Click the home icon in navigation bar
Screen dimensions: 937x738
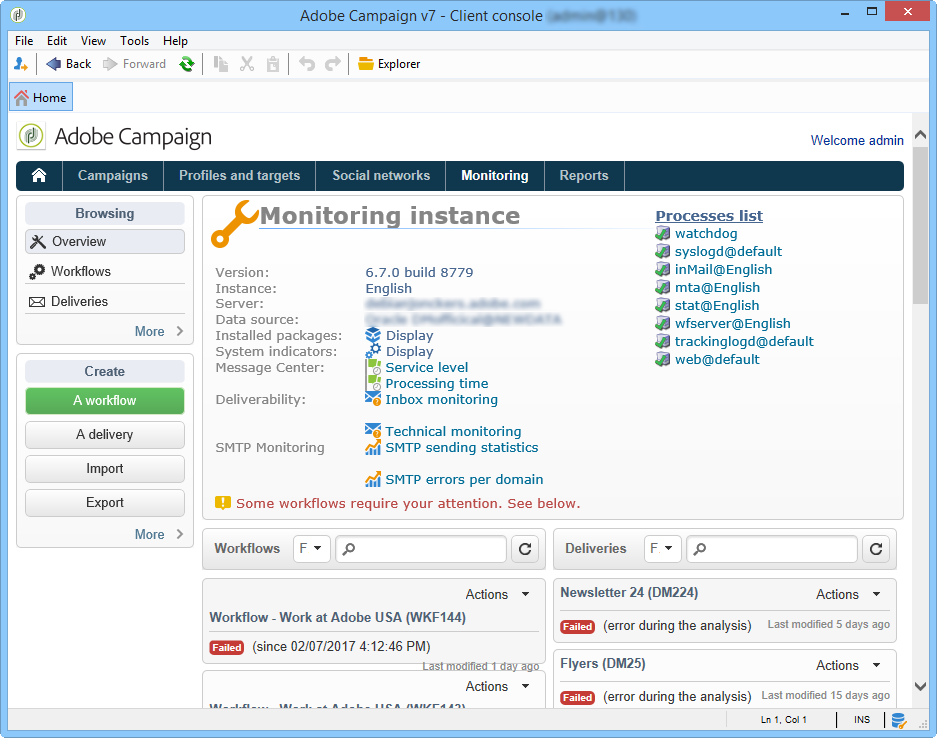[39, 175]
